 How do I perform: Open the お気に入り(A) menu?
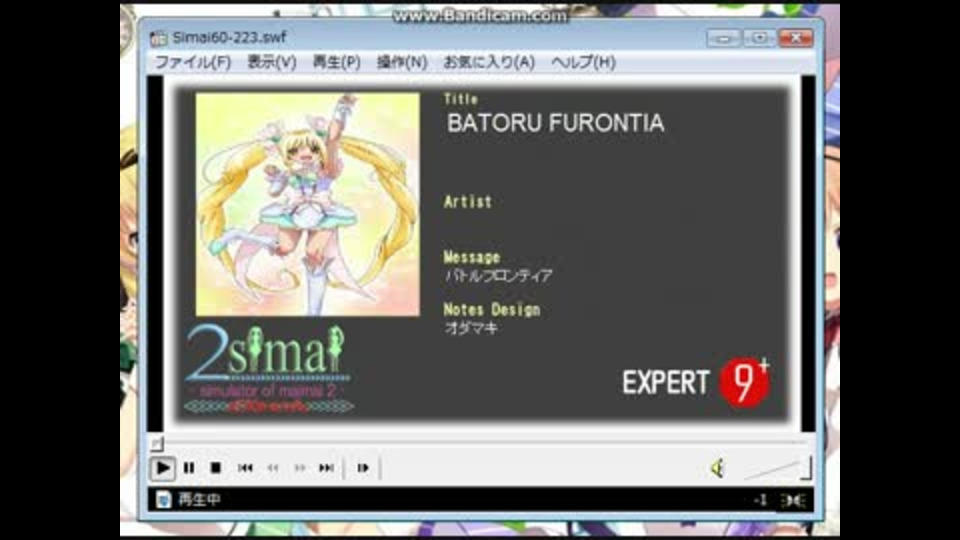point(489,62)
